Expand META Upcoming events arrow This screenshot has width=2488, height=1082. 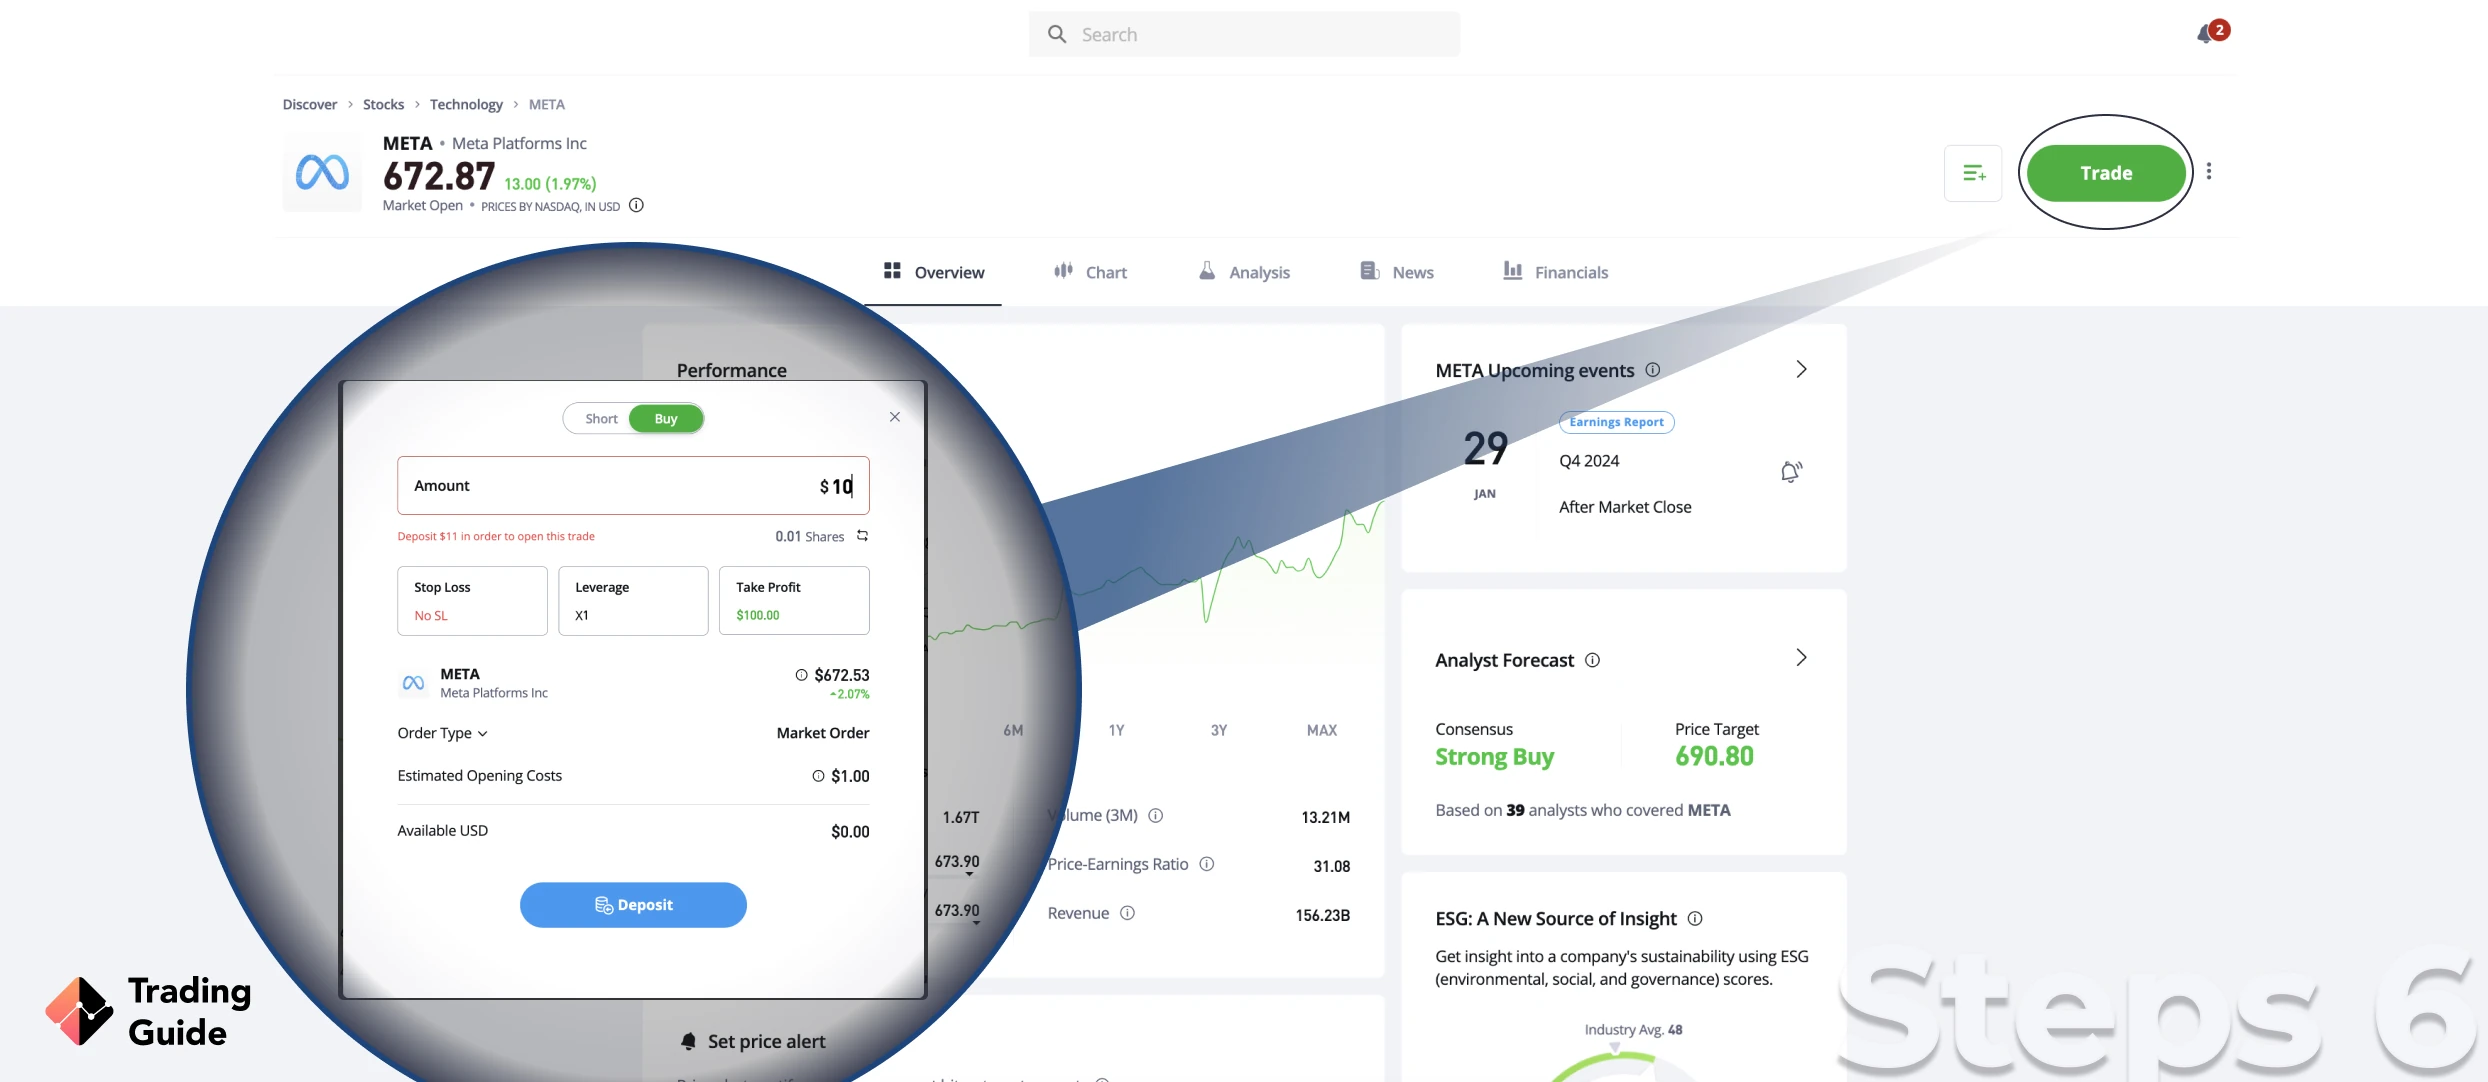click(1801, 369)
